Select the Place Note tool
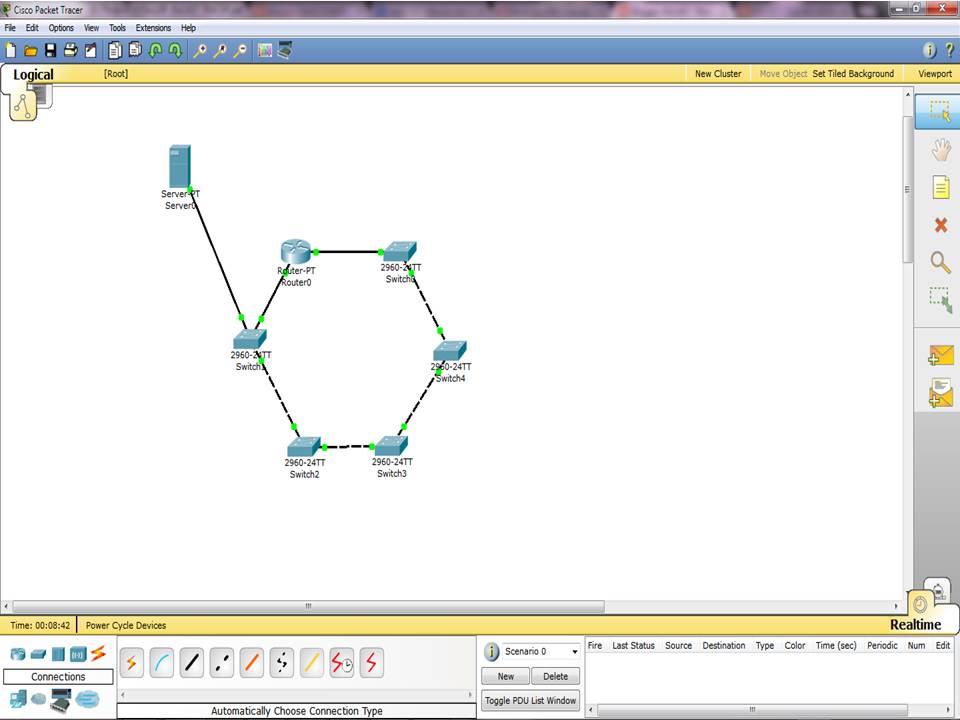 (938, 187)
